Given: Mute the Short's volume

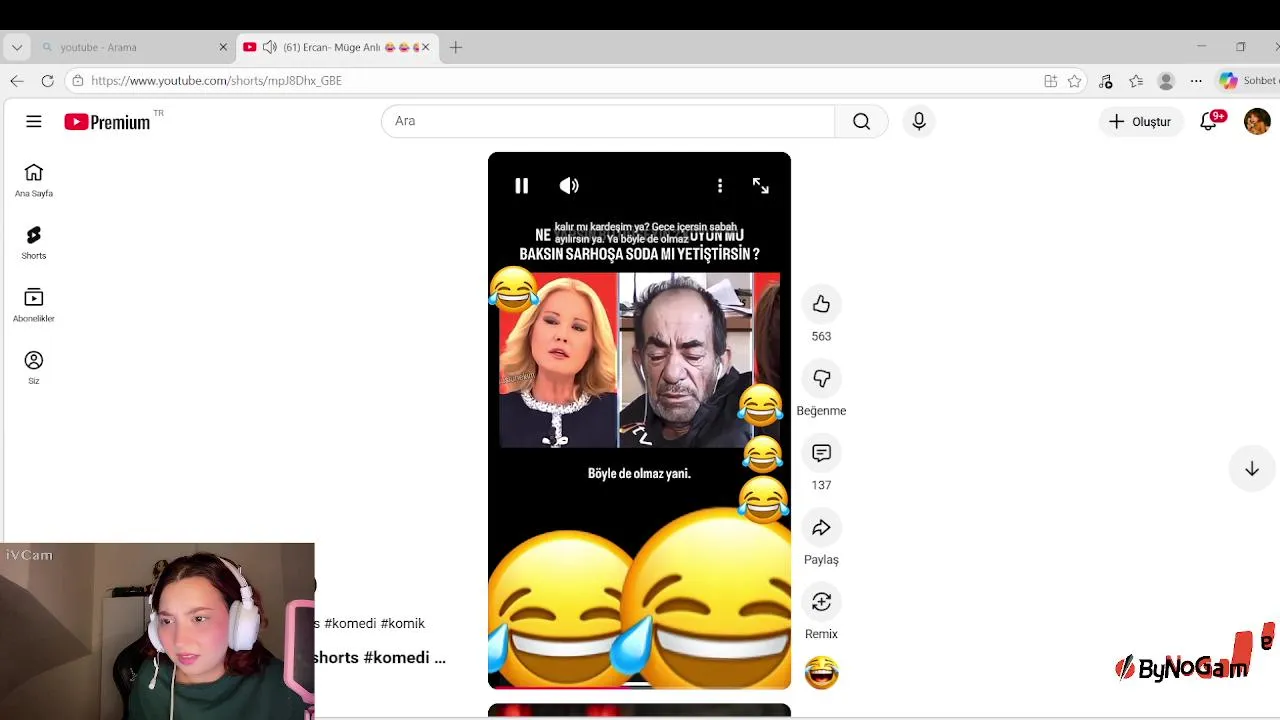Looking at the screenshot, I should click(569, 186).
